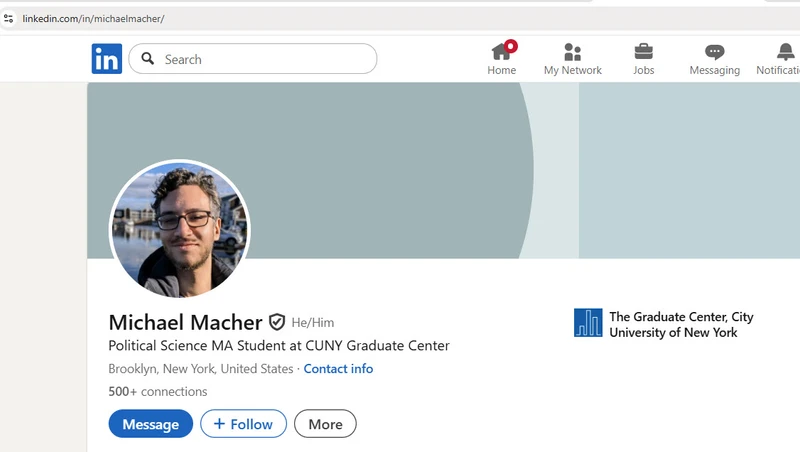Click the search magnifier icon
This screenshot has width=800, height=452.
[148, 59]
